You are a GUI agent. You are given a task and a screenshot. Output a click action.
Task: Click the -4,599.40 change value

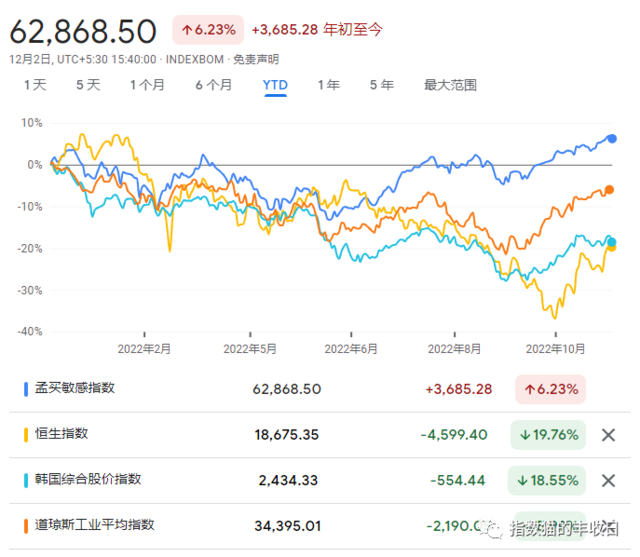(x=454, y=435)
